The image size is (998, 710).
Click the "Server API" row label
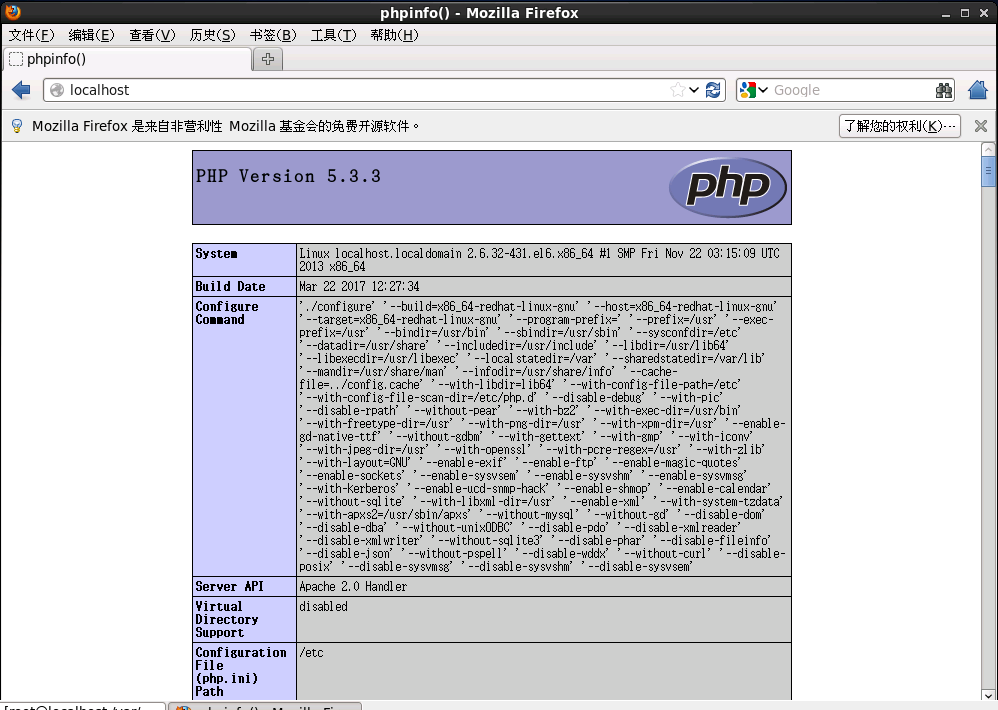click(x=229, y=587)
